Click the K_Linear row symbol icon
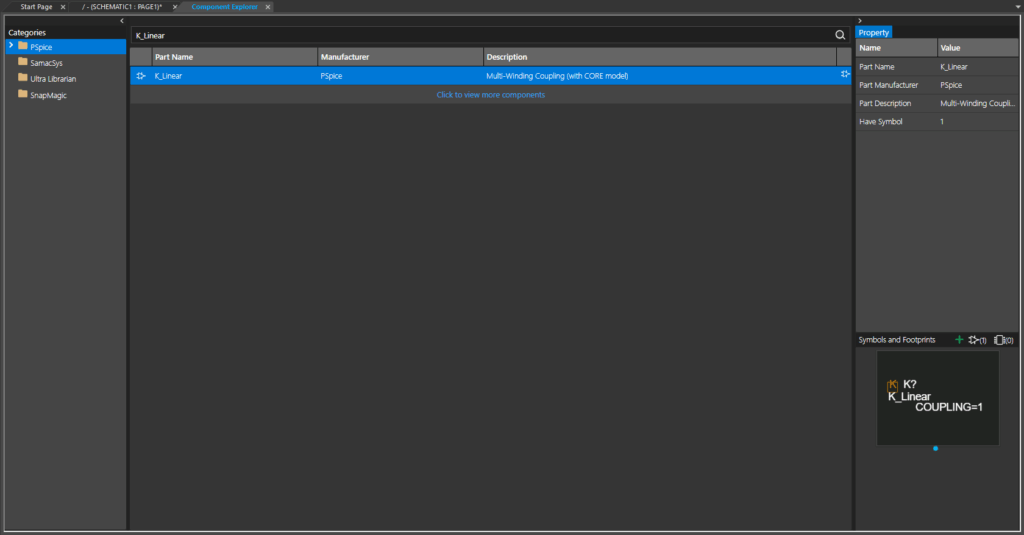The image size is (1024, 535). (140, 76)
